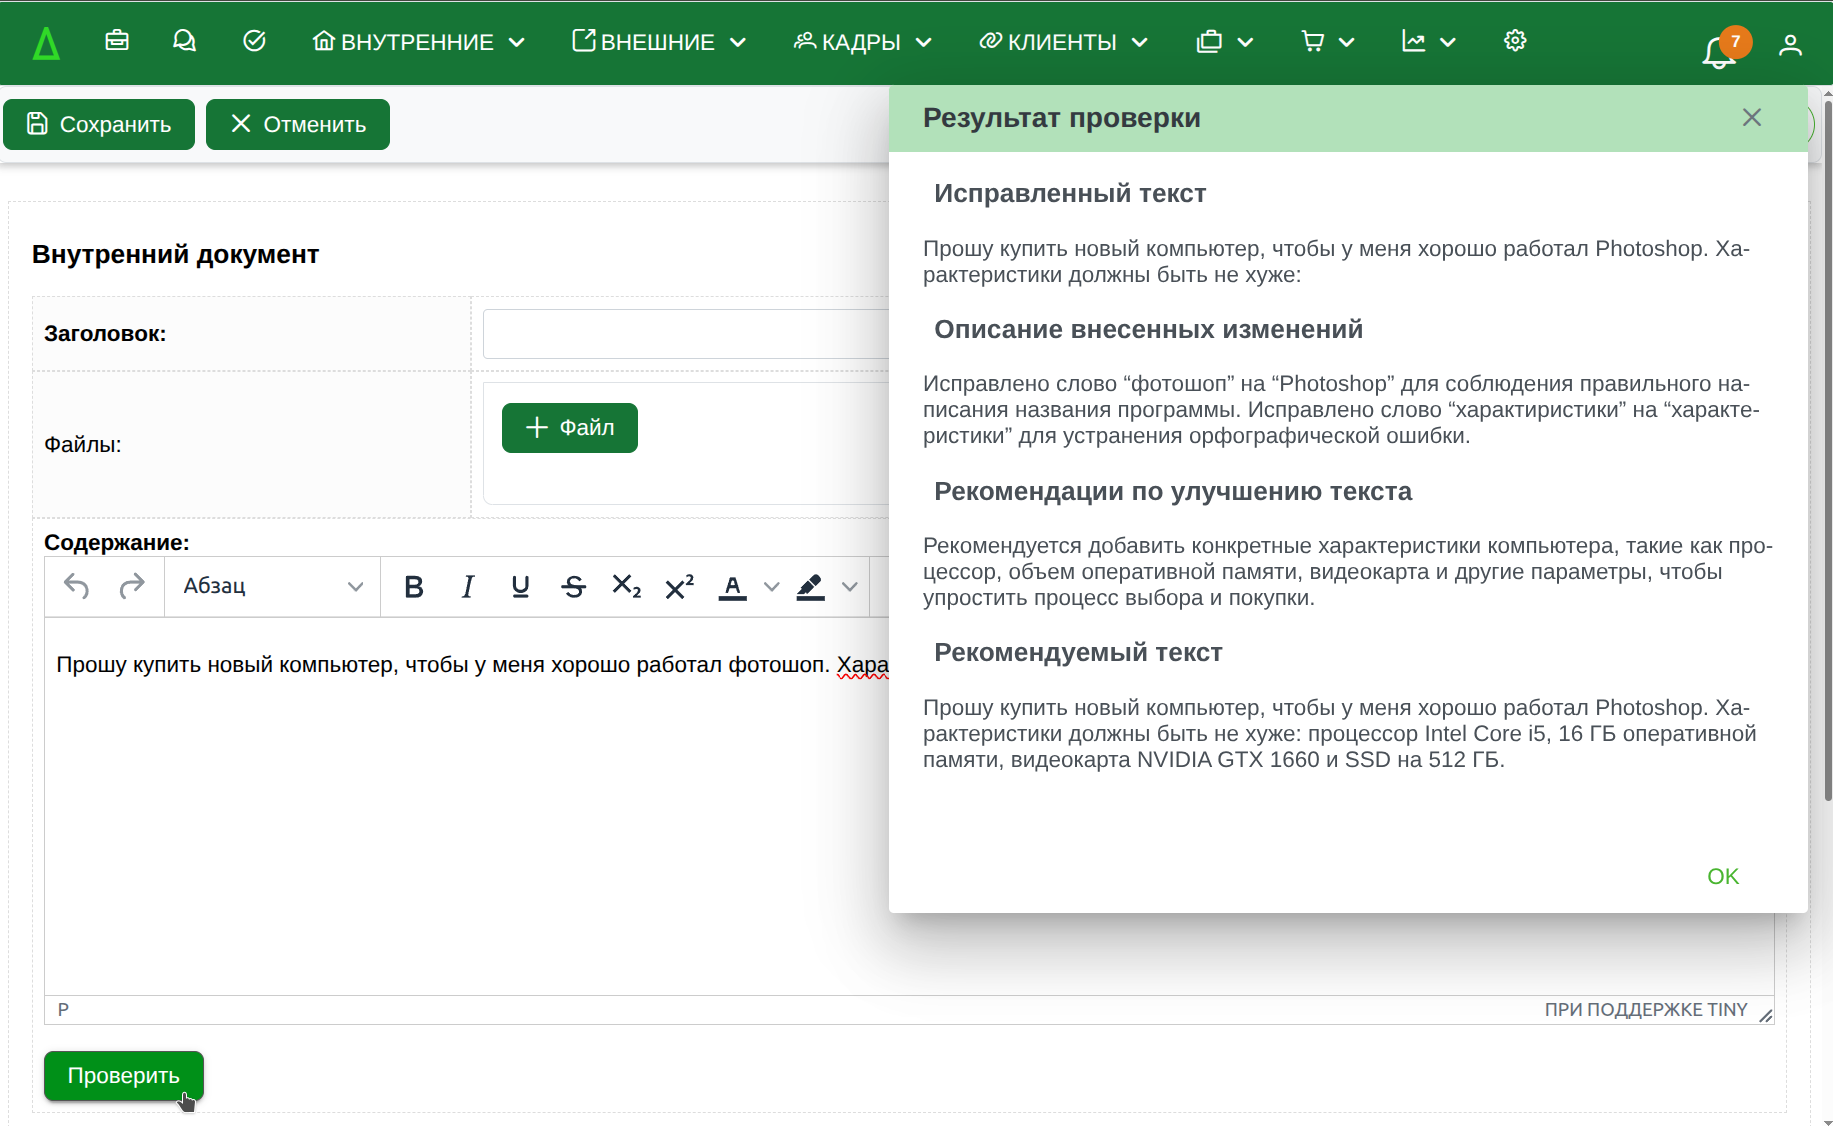Open the settings gear icon
The width and height of the screenshot is (1833, 1126).
1515,41
